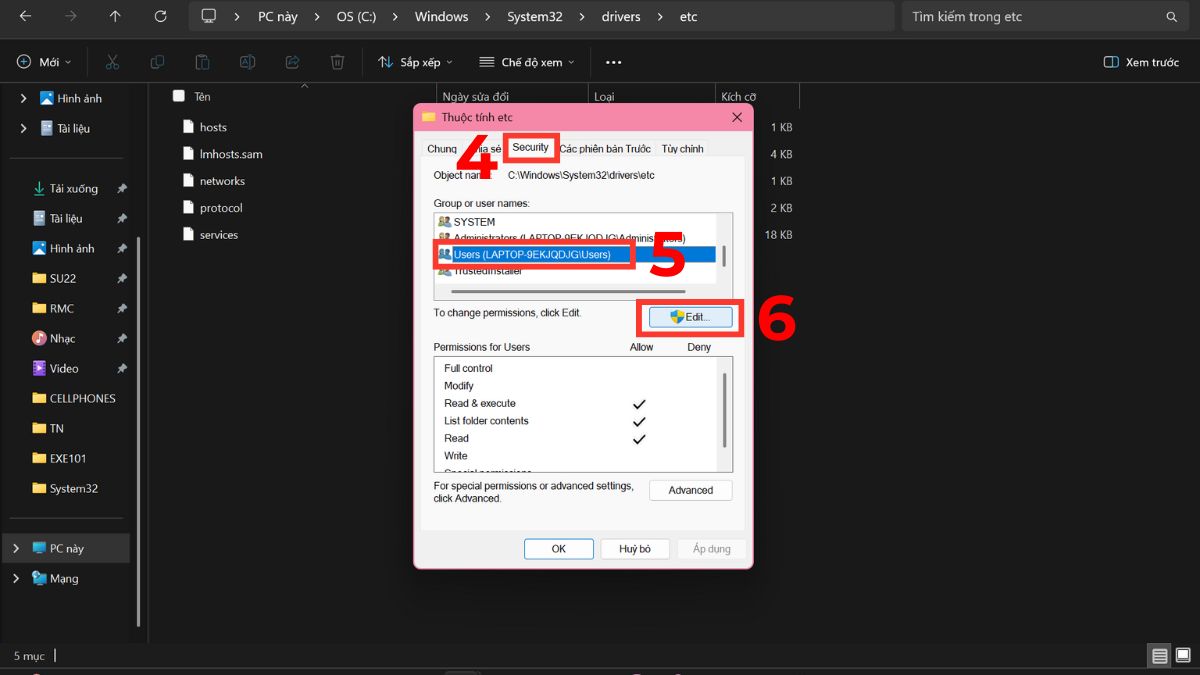Click the Cut (scissors) toolbar icon
Image resolution: width=1200 pixels, height=675 pixels.
pyautogui.click(x=112, y=62)
